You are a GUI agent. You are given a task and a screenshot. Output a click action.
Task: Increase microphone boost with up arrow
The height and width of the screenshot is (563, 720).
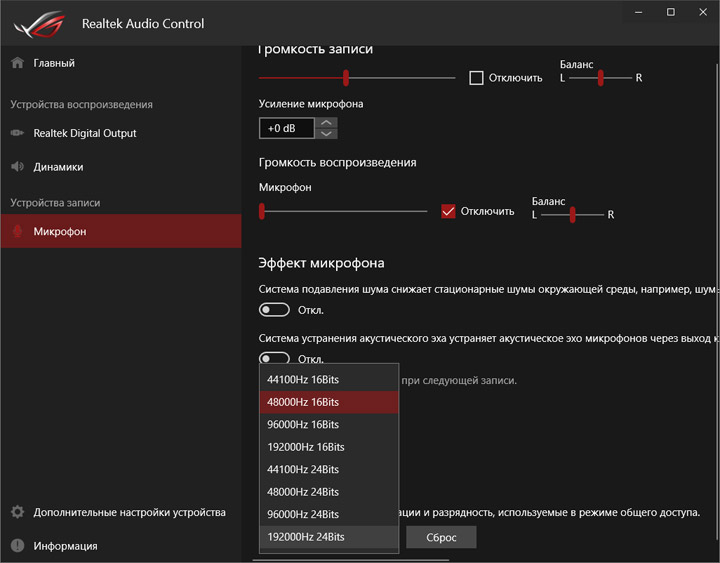click(326, 122)
